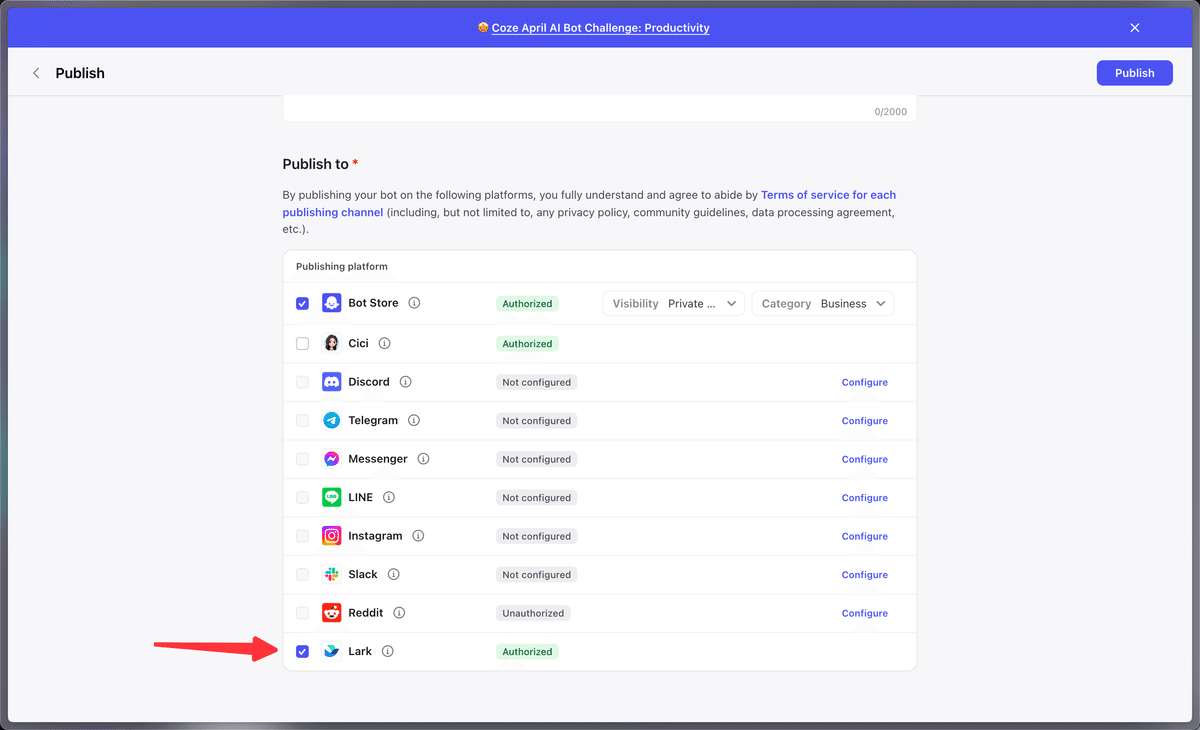The width and height of the screenshot is (1200, 730).
Task: Click the Cici avatar icon
Action: click(x=332, y=343)
